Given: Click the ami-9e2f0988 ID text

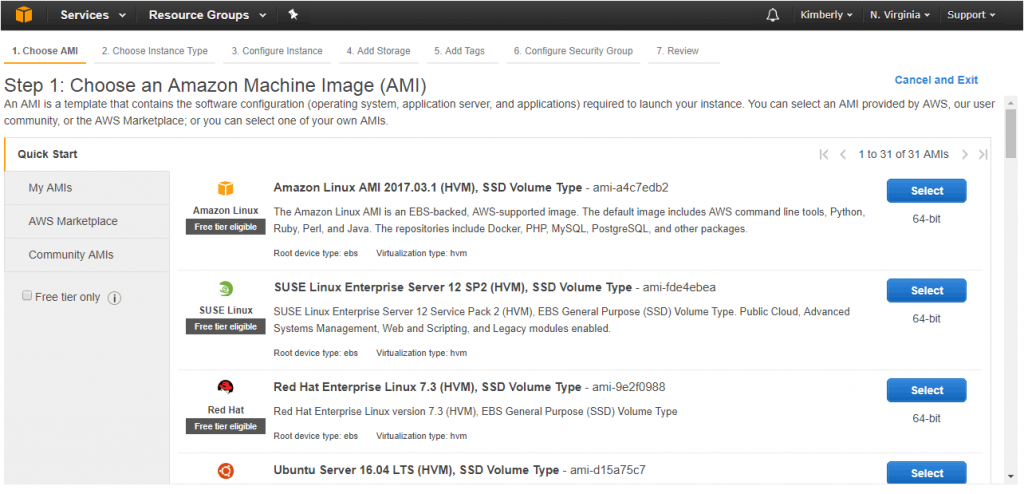Looking at the screenshot, I should [628, 387].
